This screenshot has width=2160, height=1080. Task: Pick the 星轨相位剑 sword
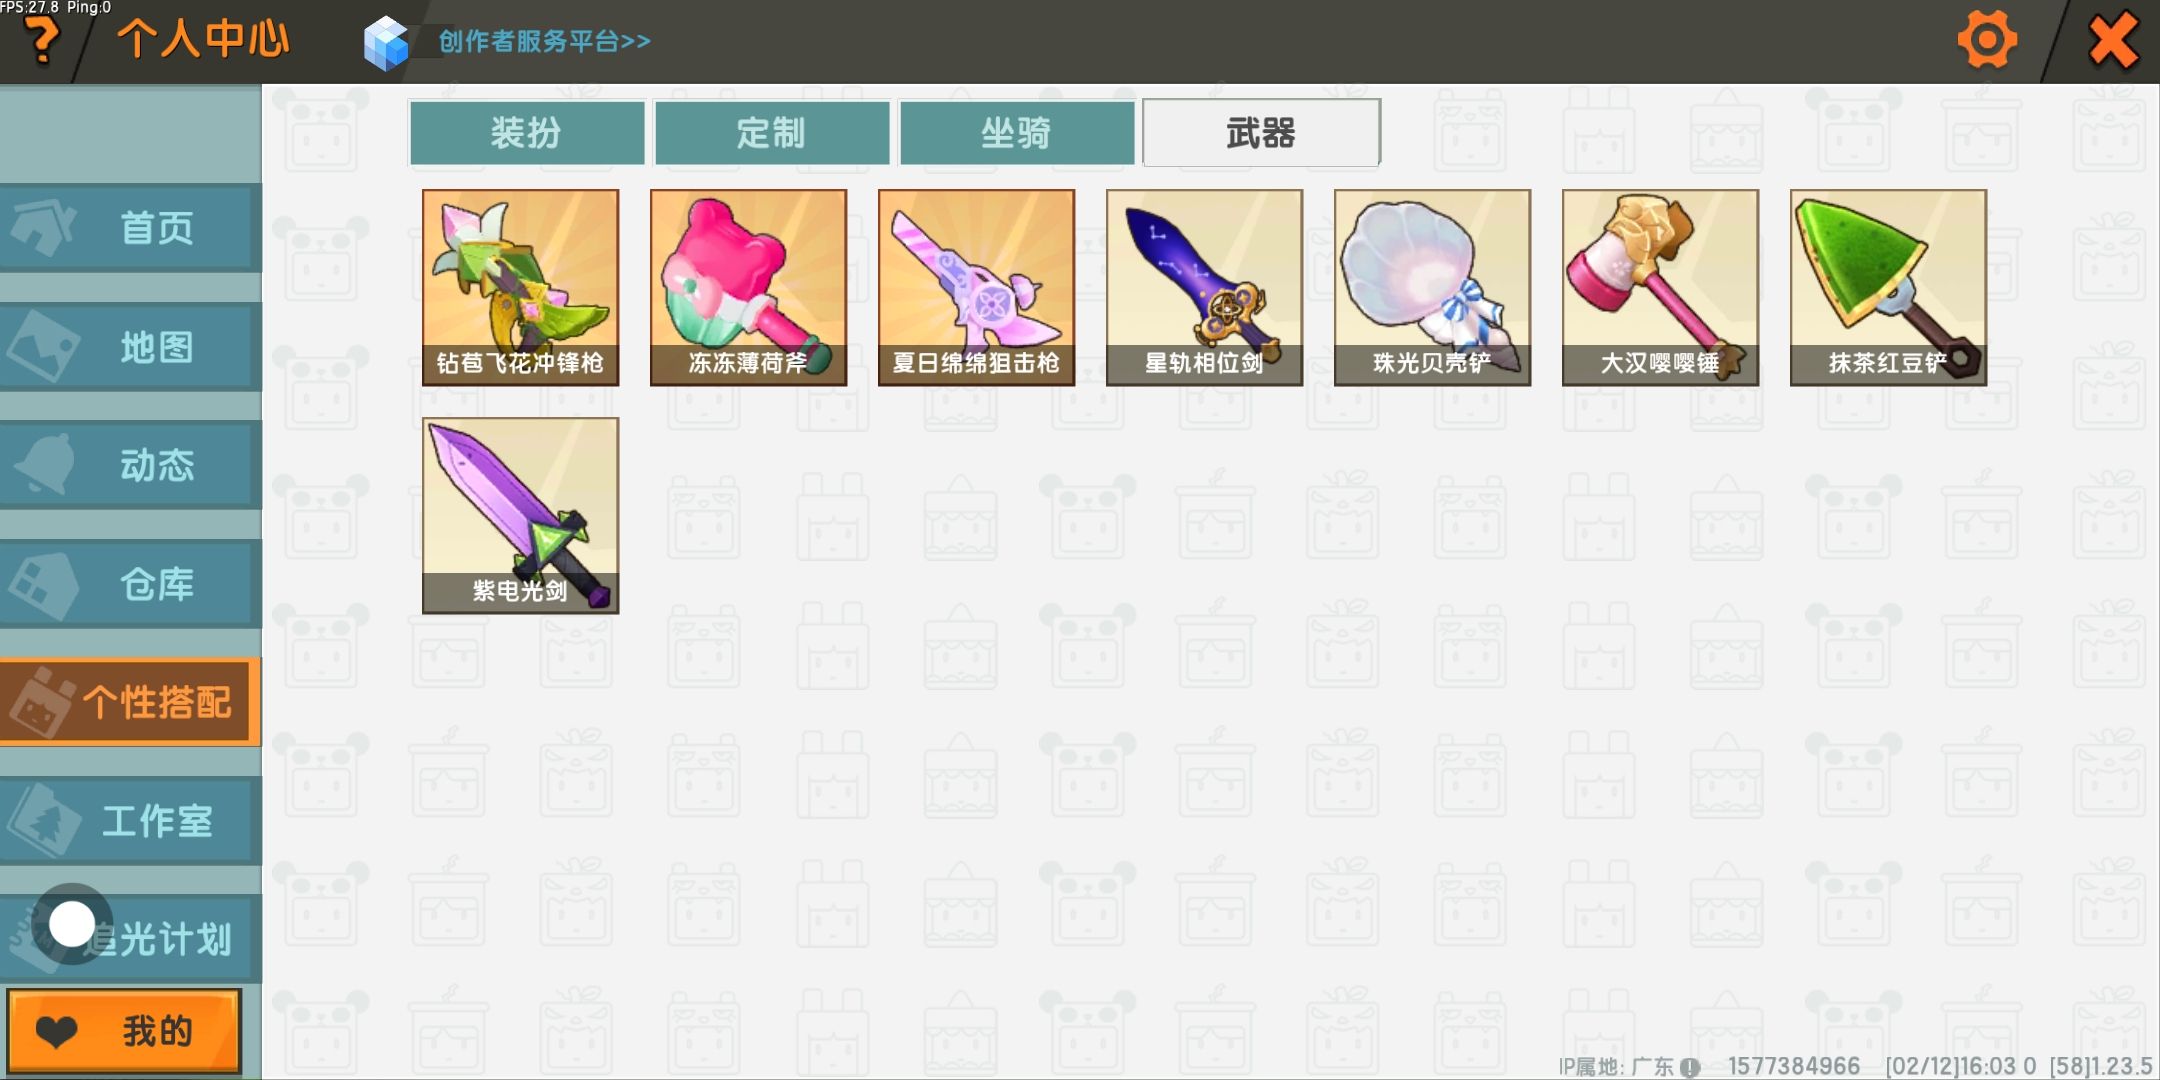tap(1204, 287)
